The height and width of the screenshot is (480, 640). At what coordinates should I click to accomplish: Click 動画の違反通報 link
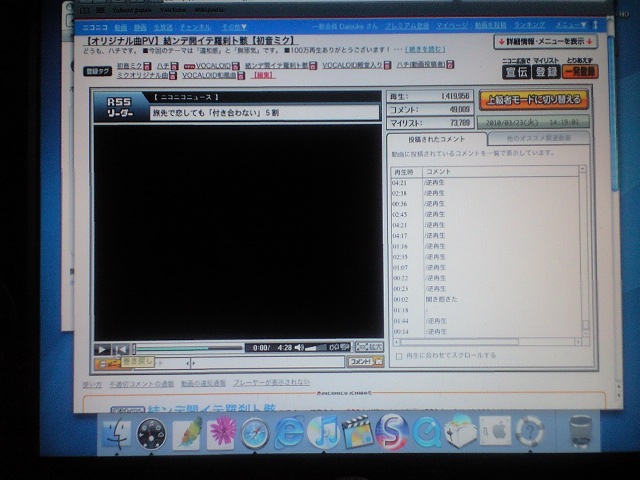pos(203,383)
